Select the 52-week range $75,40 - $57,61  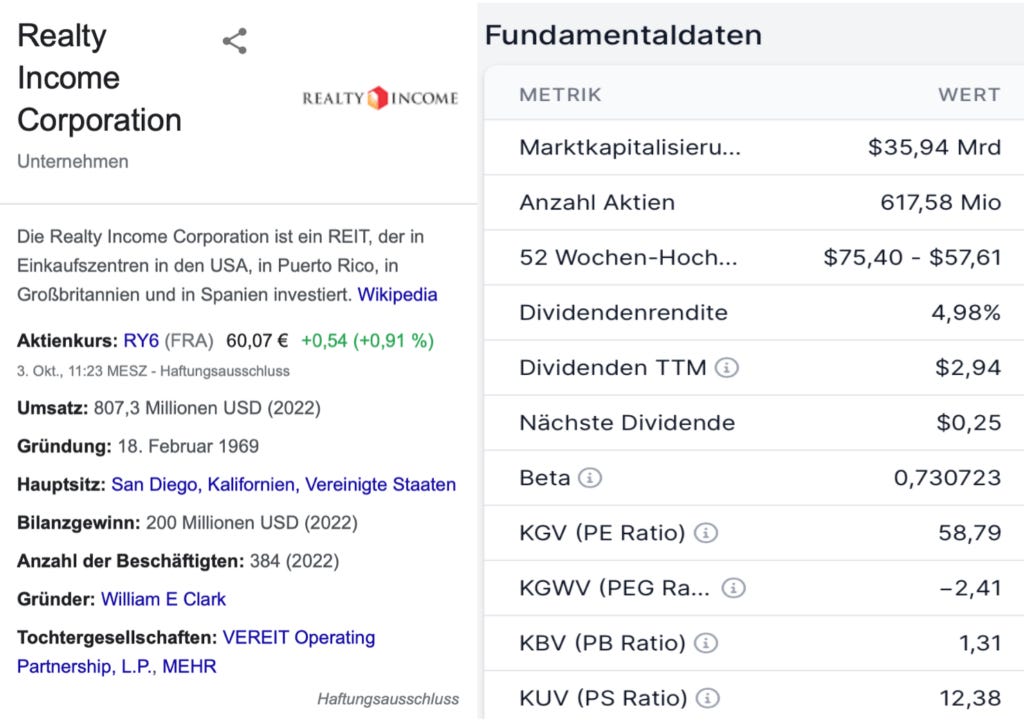click(x=912, y=258)
